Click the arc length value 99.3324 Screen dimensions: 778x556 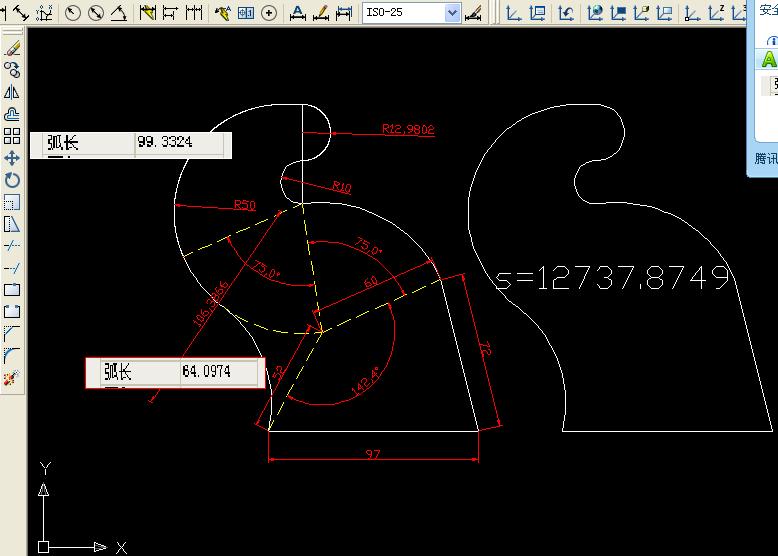165,142
